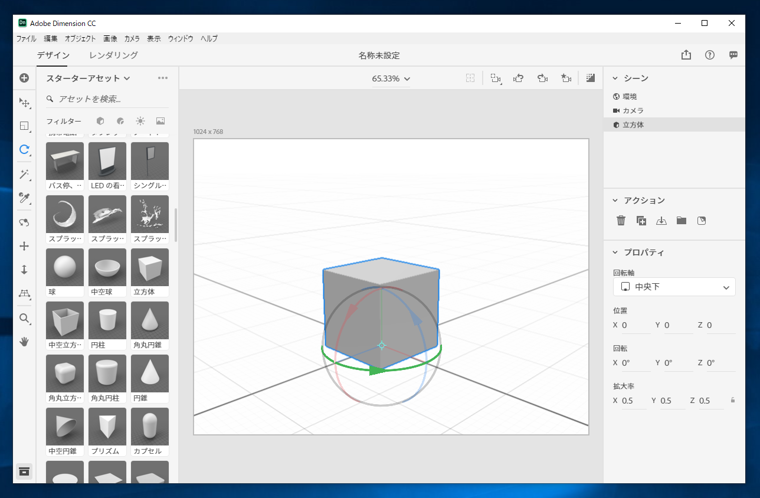Open the help question mark icon

tap(710, 55)
